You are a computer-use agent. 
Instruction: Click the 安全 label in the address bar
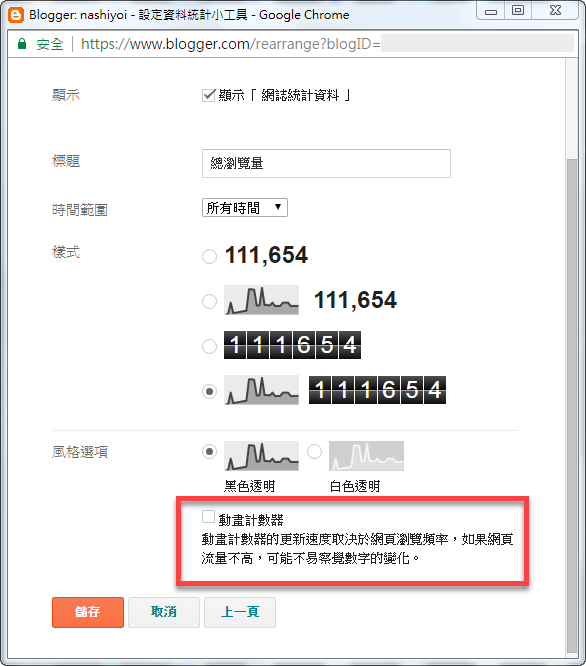point(50,44)
